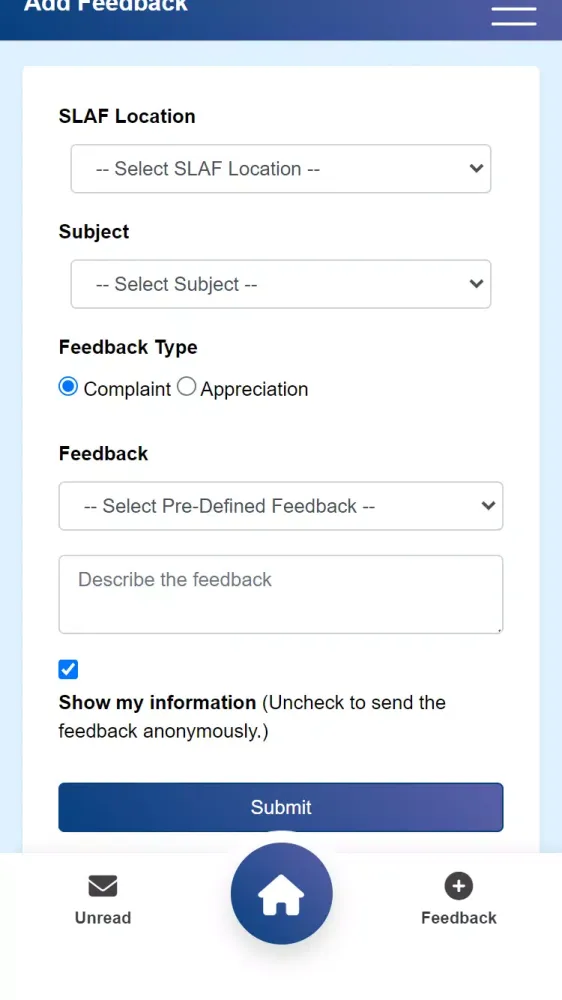
Task: Click the Subject dropdown chevron
Action: [476, 284]
